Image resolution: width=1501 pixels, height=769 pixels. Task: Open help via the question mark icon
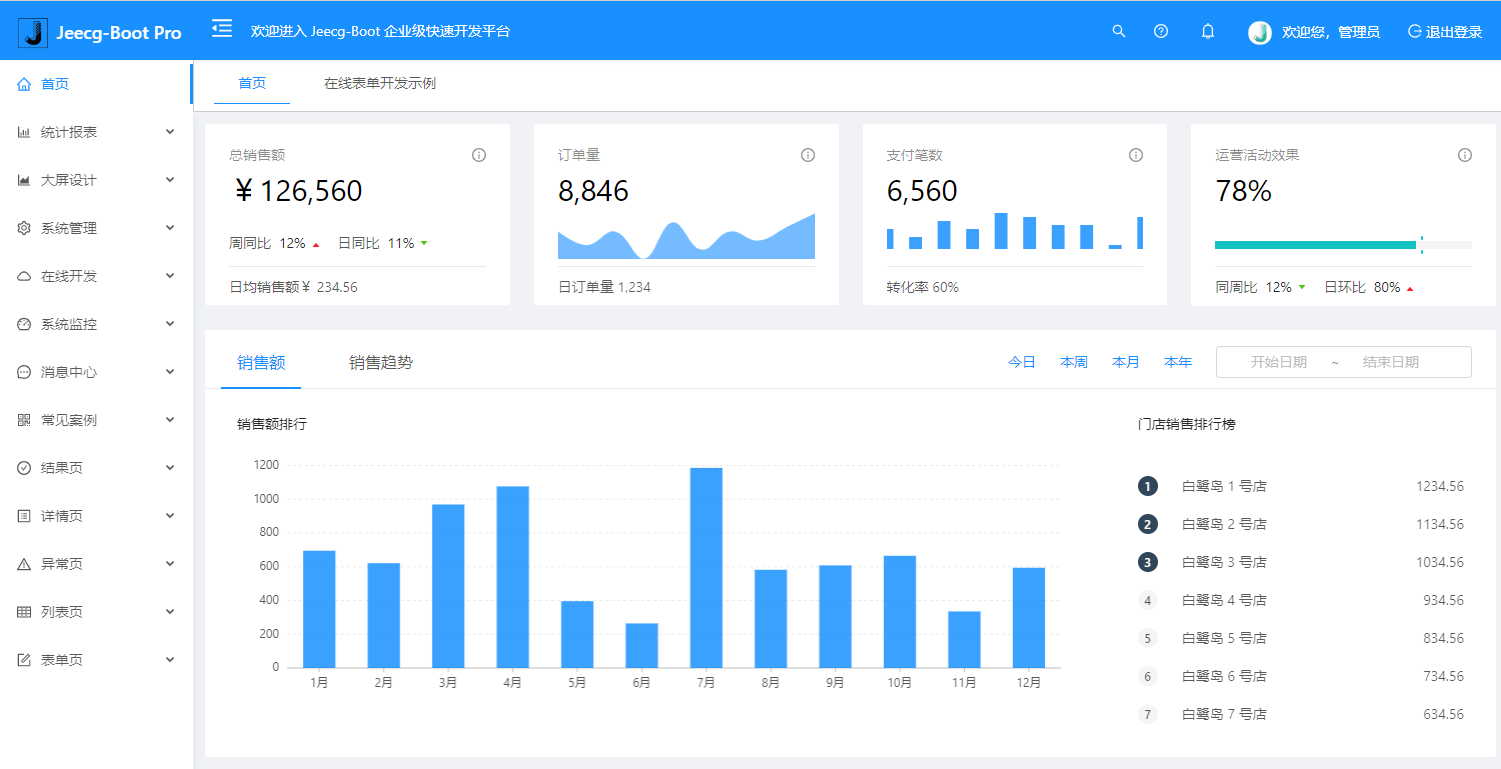1161,31
